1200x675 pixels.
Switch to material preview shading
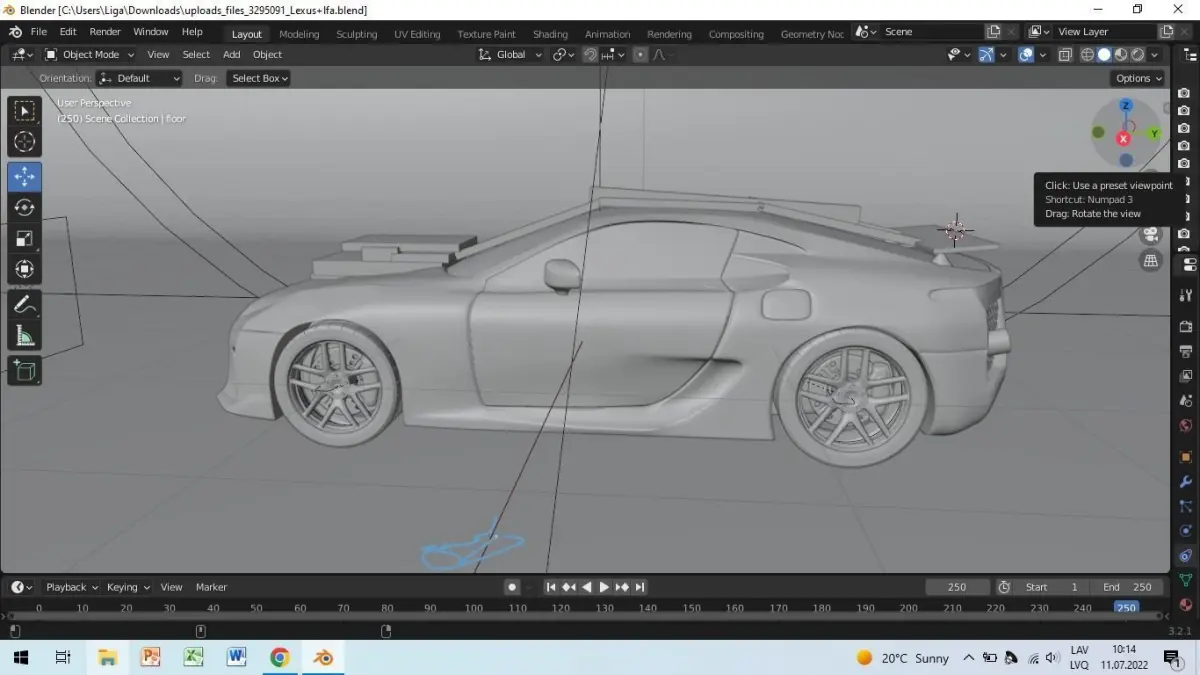point(1122,55)
